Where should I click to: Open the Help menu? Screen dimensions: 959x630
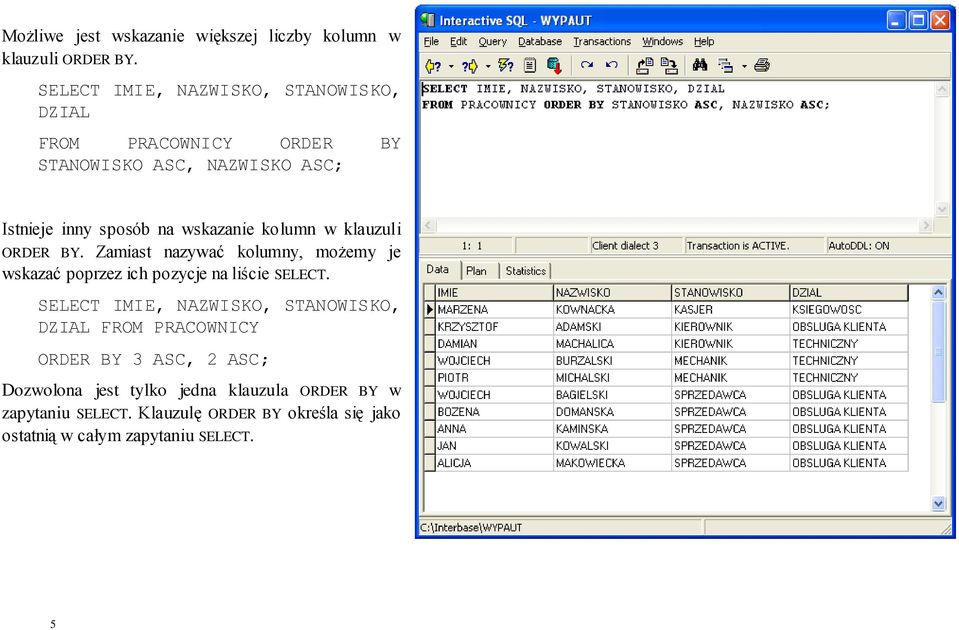pyautogui.click(x=703, y=42)
